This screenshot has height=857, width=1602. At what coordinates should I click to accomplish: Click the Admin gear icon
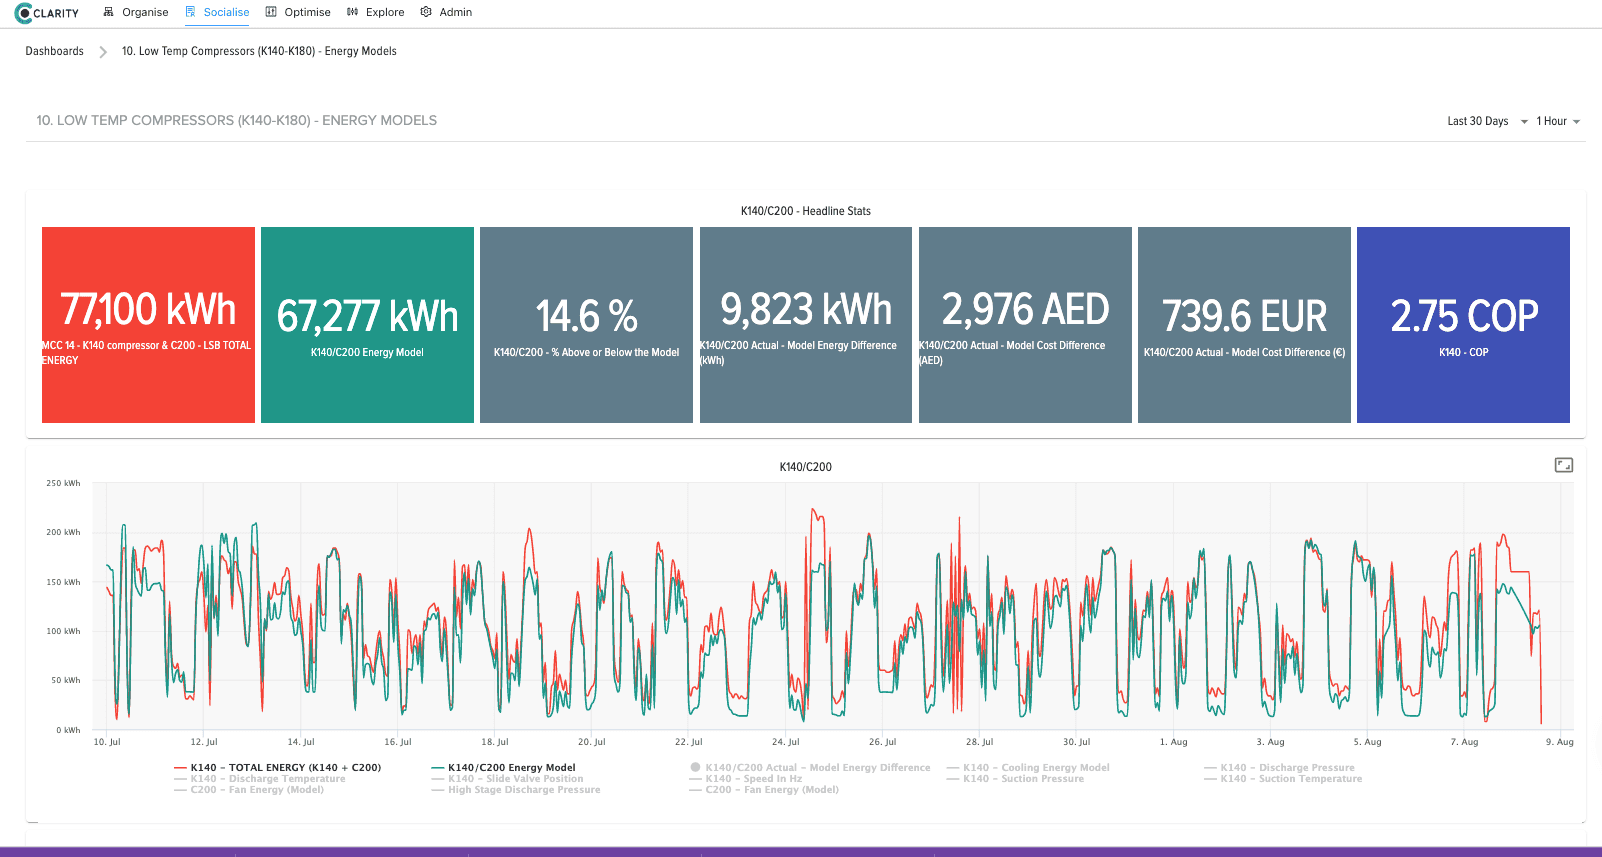click(426, 12)
